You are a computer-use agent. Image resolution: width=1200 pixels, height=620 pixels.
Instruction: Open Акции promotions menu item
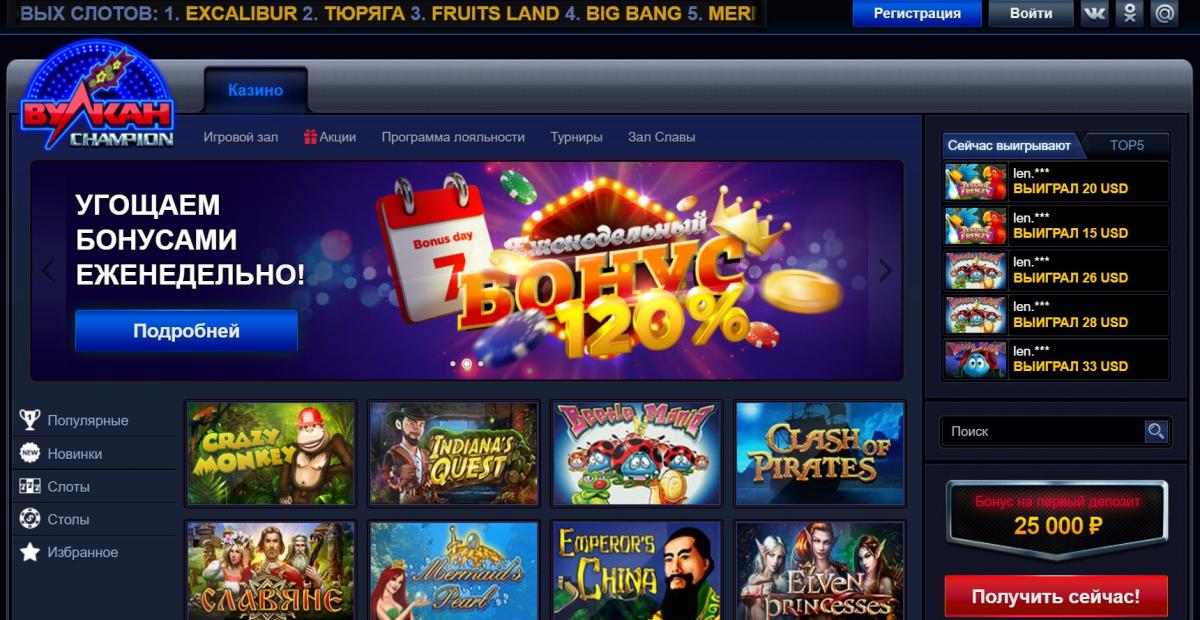[330, 137]
